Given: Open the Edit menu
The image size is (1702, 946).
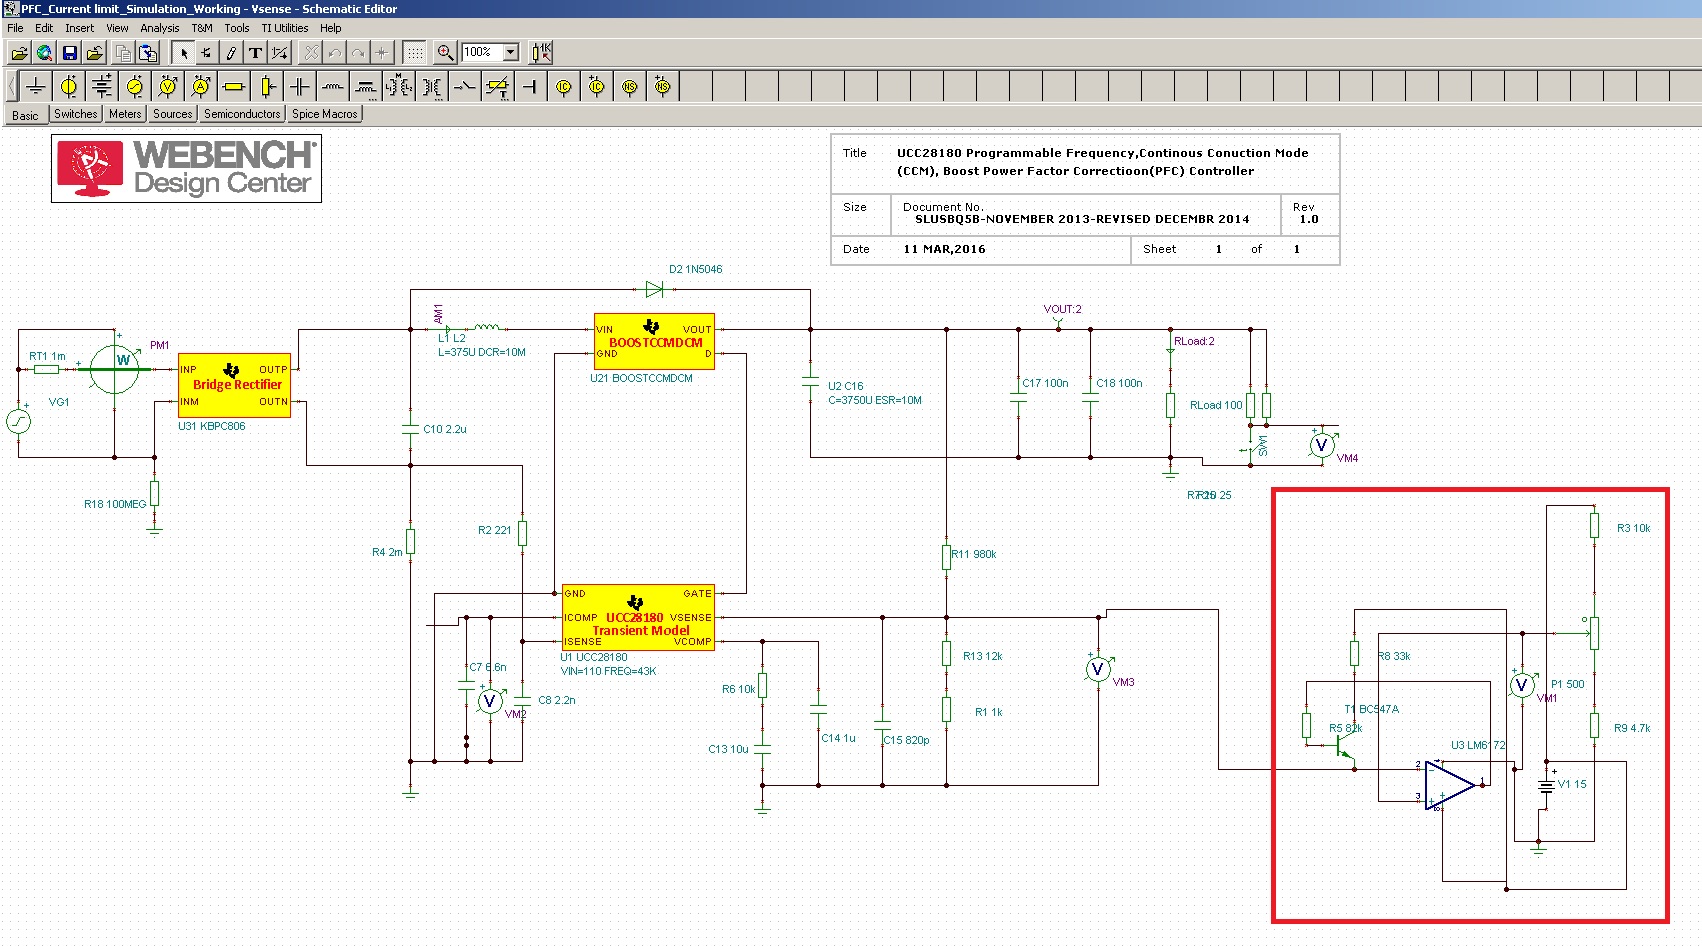Looking at the screenshot, I should click(x=44, y=28).
